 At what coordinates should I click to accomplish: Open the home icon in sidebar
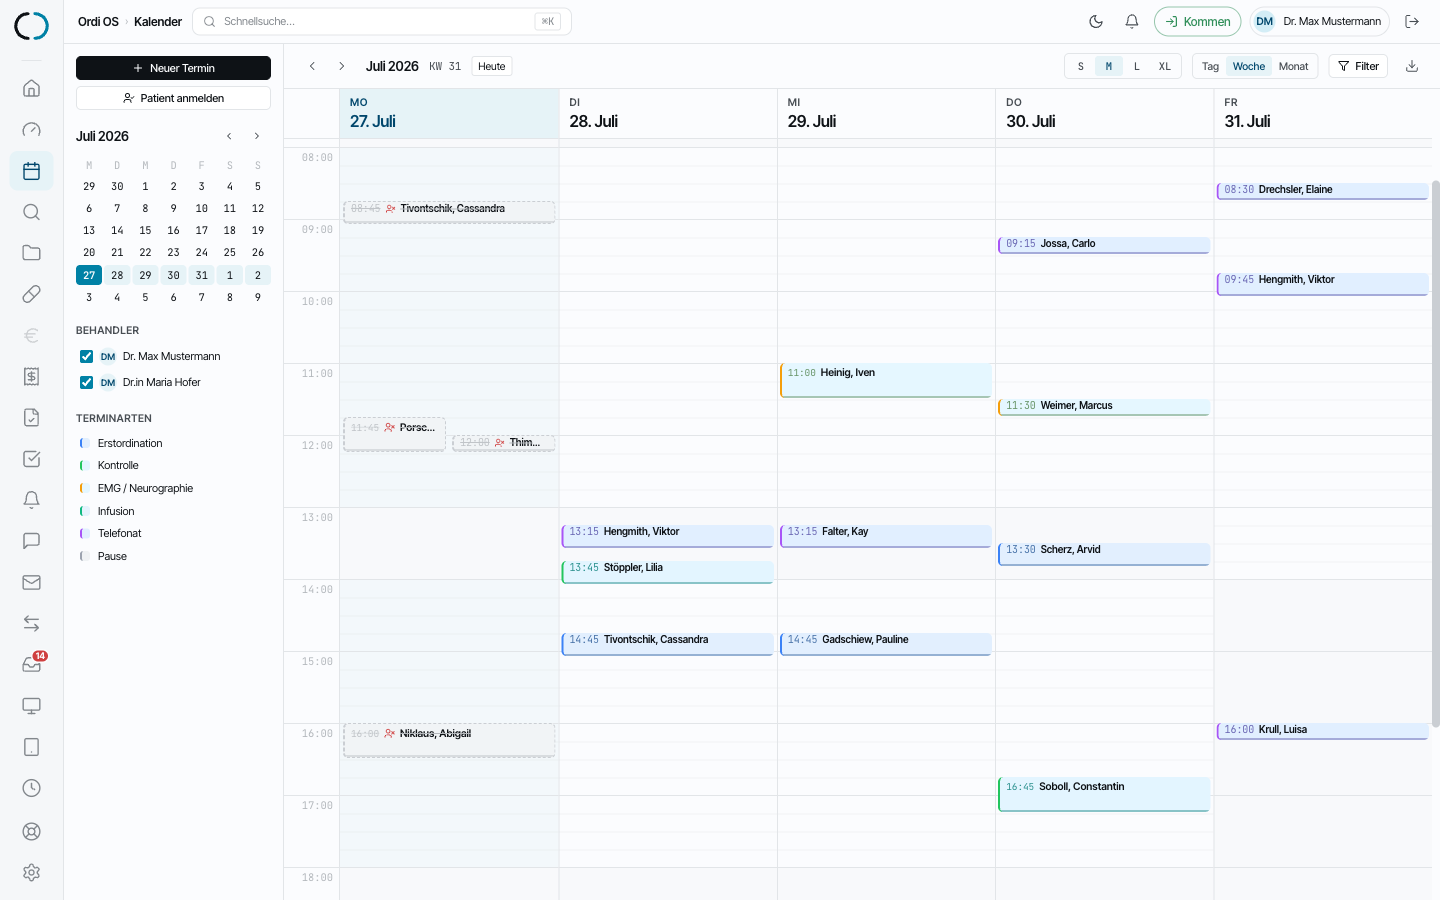click(31, 88)
